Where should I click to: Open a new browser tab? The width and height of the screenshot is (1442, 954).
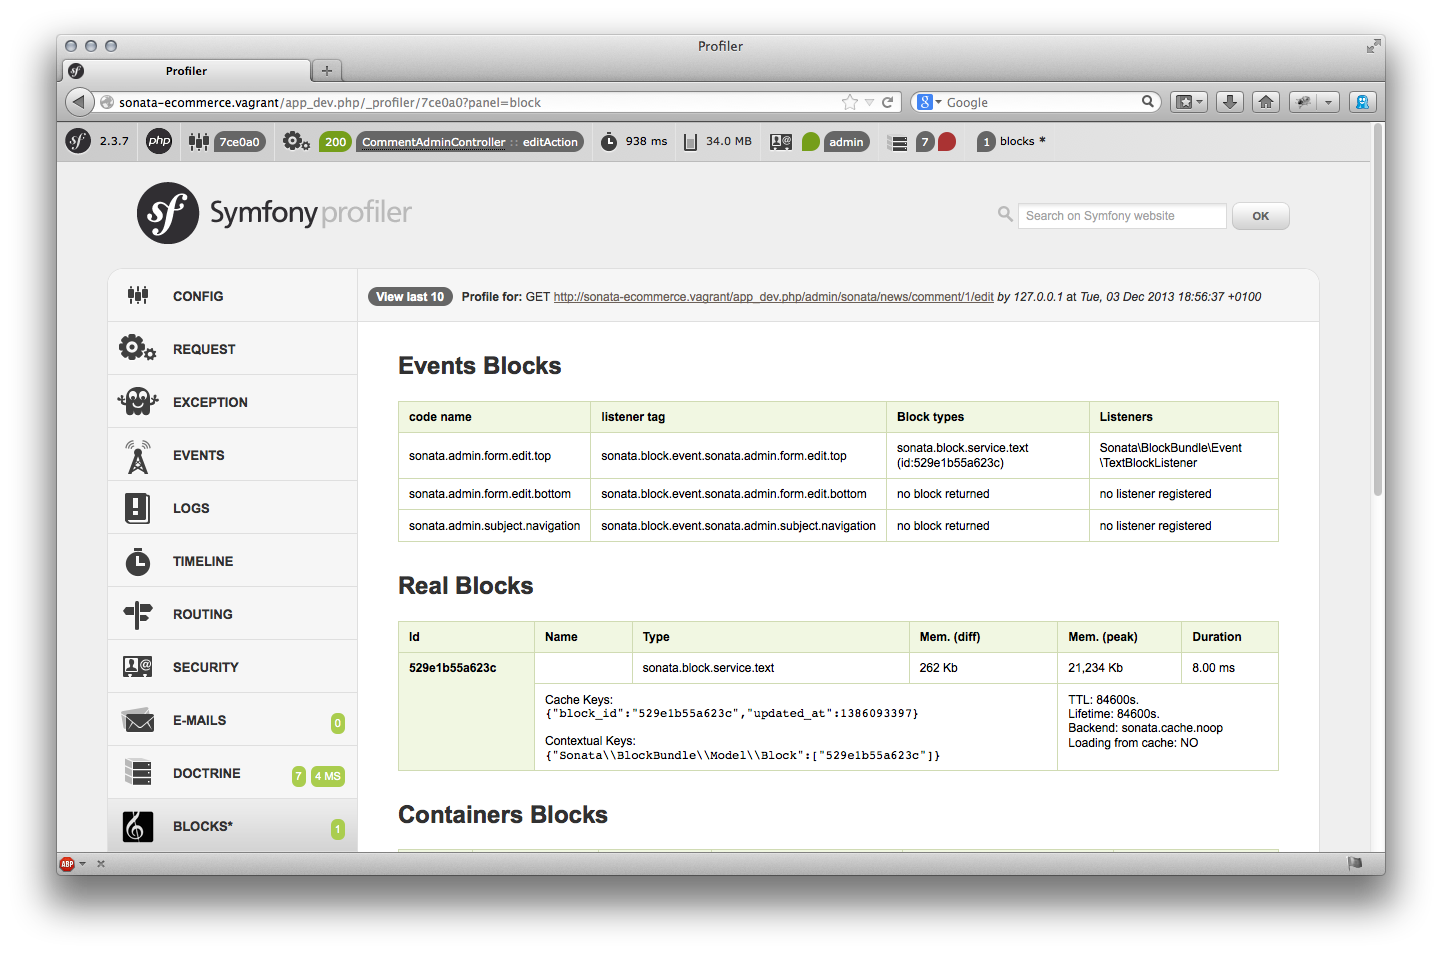point(326,71)
